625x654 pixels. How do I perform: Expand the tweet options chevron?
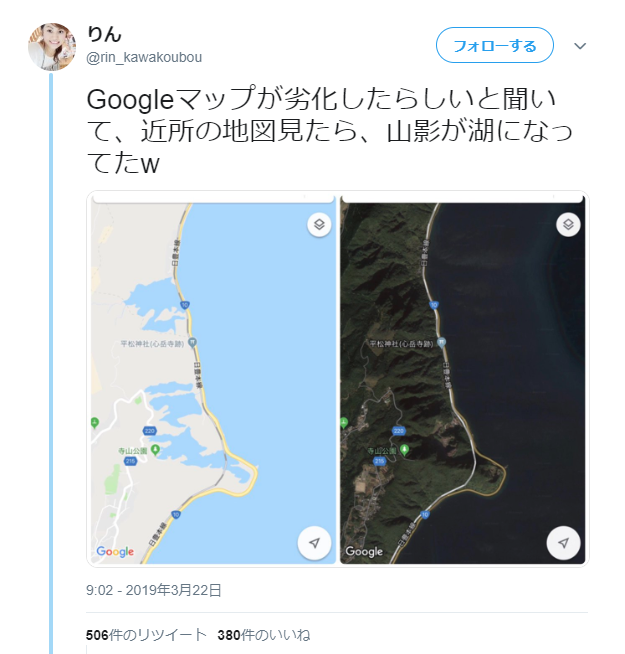click(580, 46)
